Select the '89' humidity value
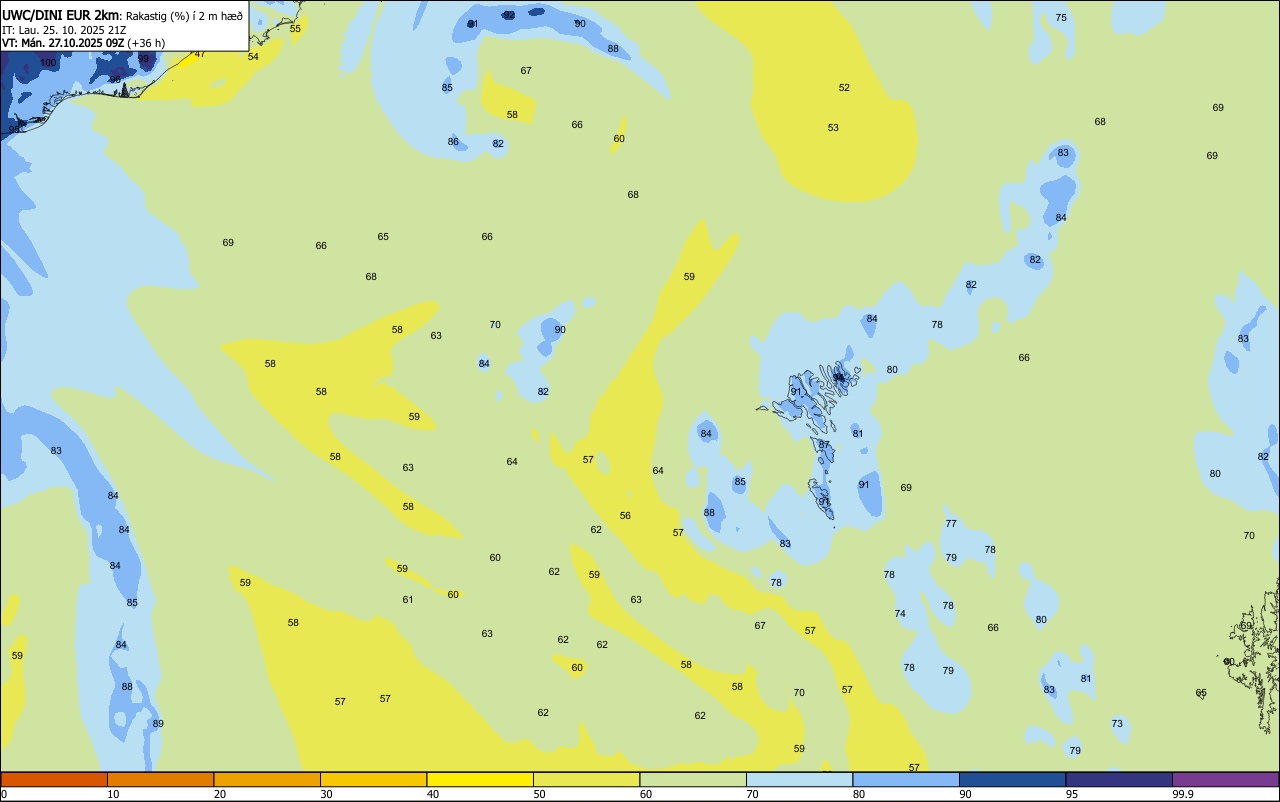Image resolution: width=1280 pixels, height=802 pixels. pyautogui.click(x=158, y=724)
